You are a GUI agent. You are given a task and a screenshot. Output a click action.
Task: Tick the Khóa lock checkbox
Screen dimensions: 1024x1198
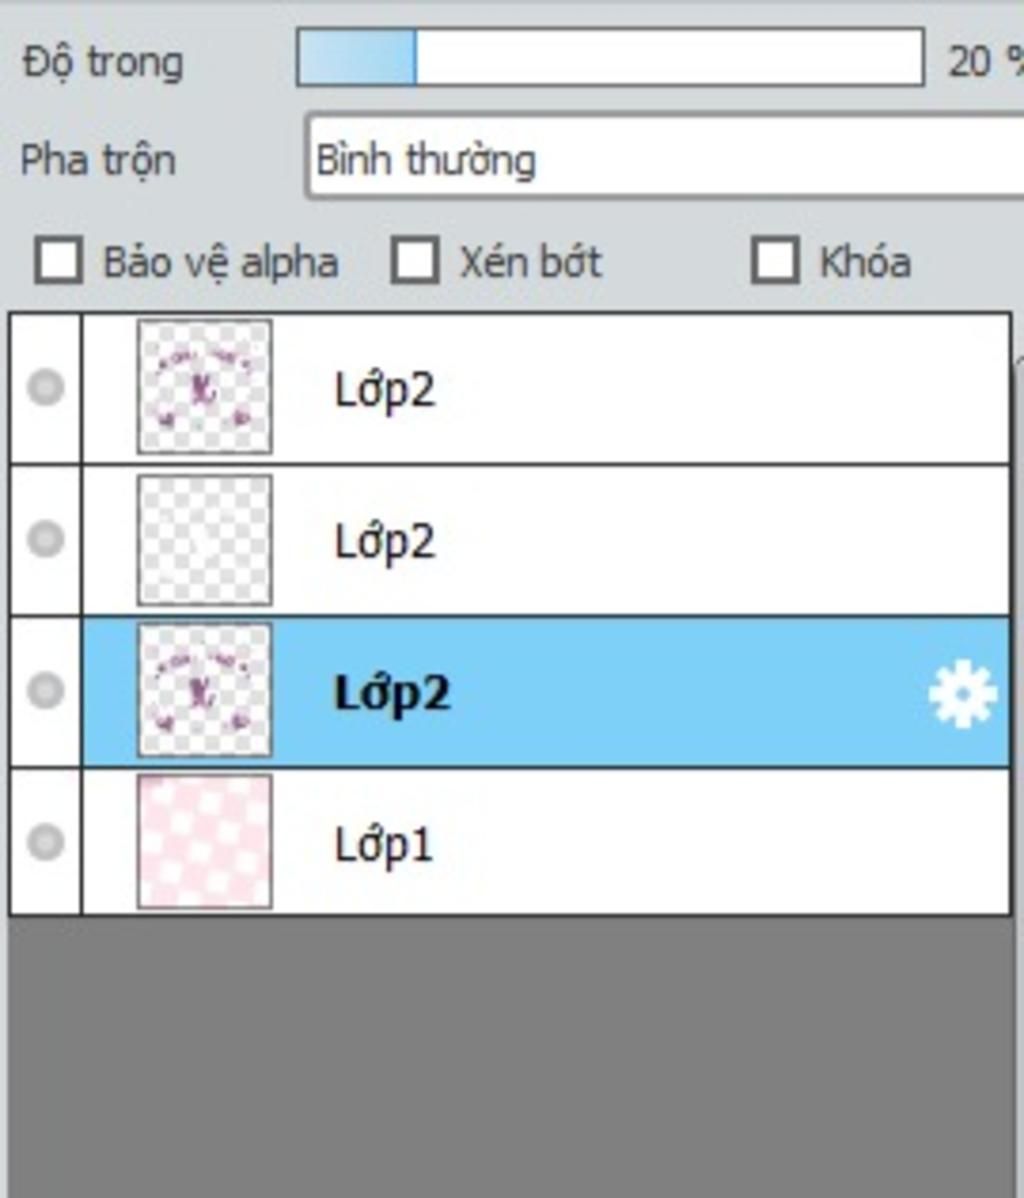coord(775,261)
